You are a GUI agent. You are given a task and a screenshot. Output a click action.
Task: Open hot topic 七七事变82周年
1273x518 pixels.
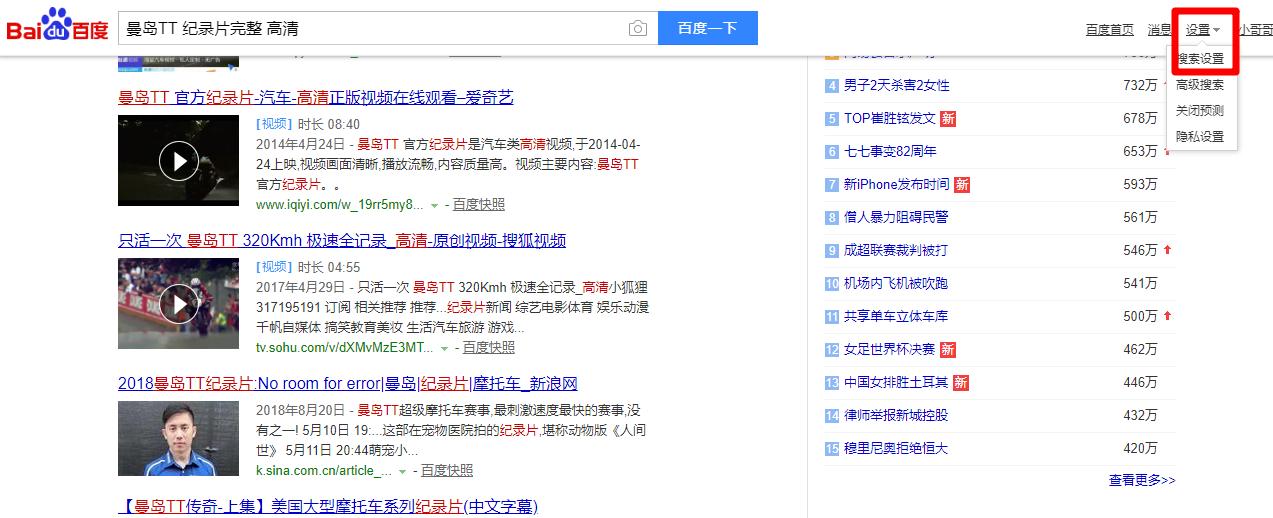click(890, 151)
